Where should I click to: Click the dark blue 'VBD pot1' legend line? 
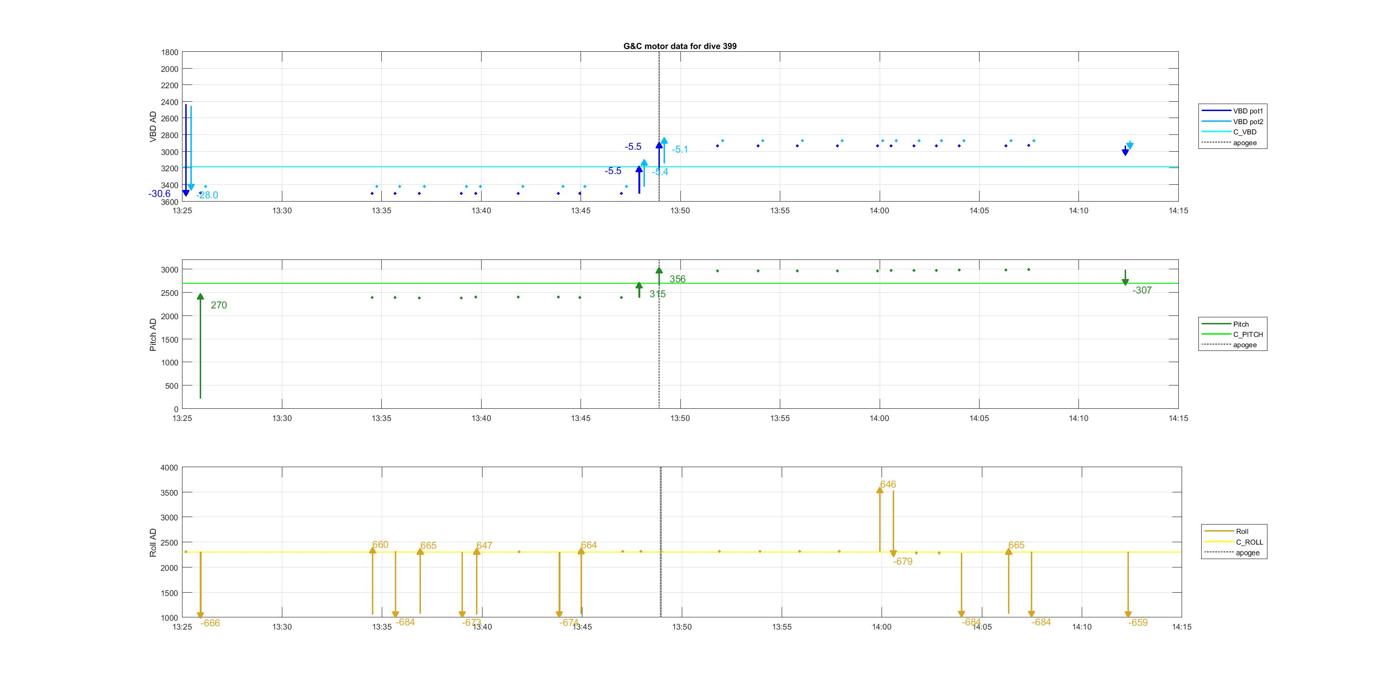1217,111
